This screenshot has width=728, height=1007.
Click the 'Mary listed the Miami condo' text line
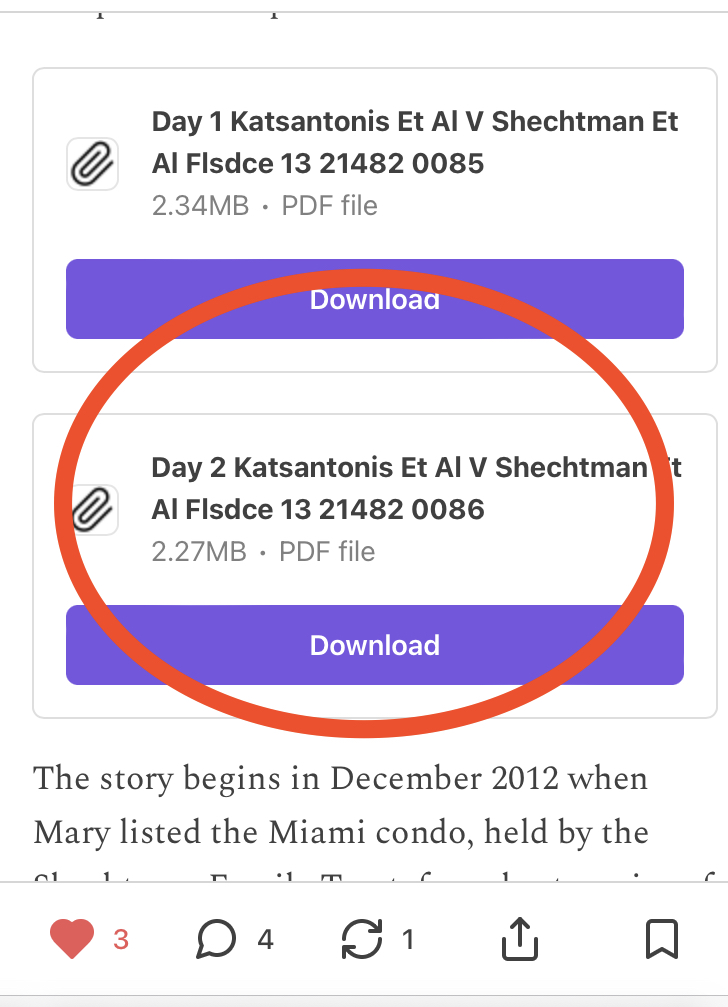(340, 832)
